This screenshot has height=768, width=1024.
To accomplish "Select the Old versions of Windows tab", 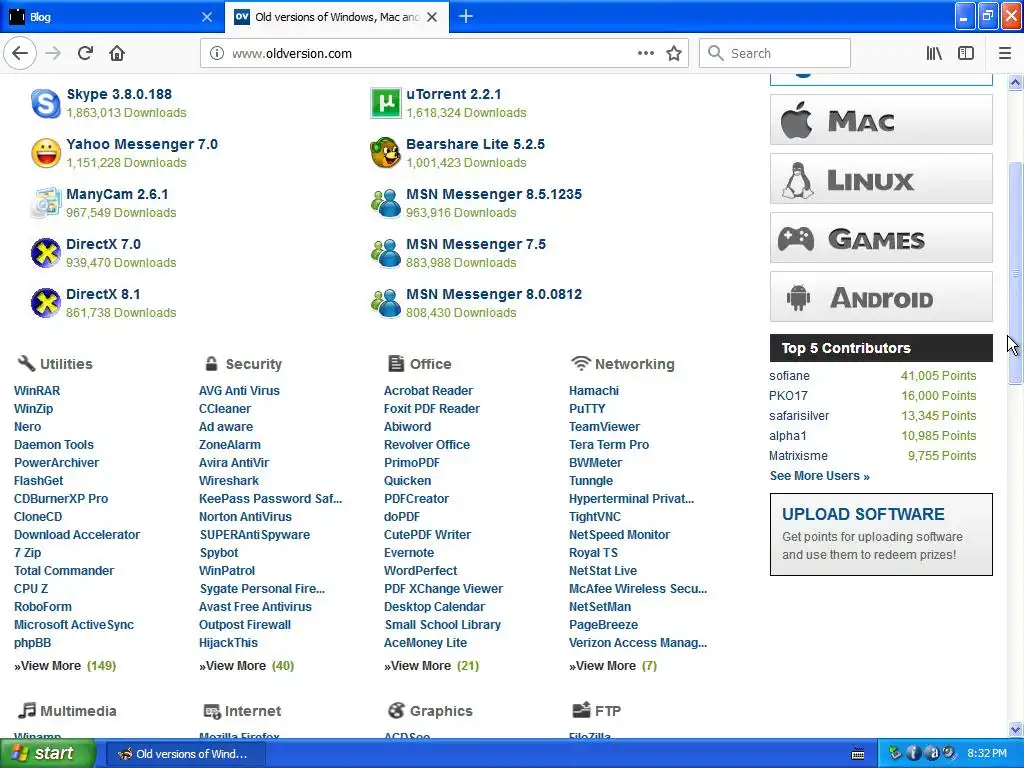I will click(336, 17).
